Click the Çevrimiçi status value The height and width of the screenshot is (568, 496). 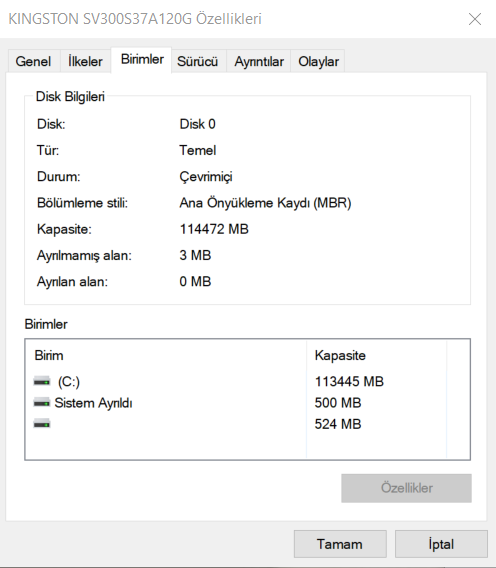[206, 177]
